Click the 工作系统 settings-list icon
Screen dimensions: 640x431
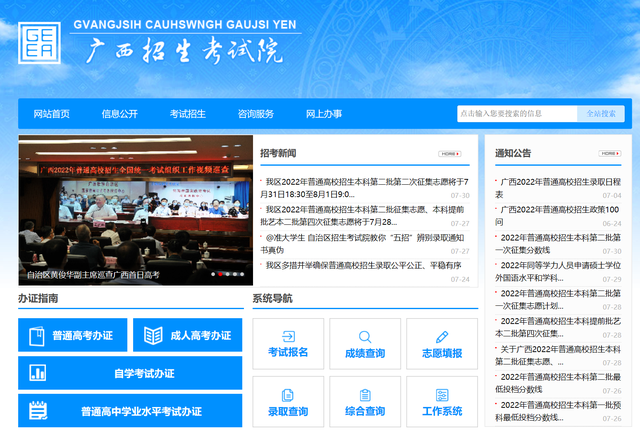pos(442,395)
